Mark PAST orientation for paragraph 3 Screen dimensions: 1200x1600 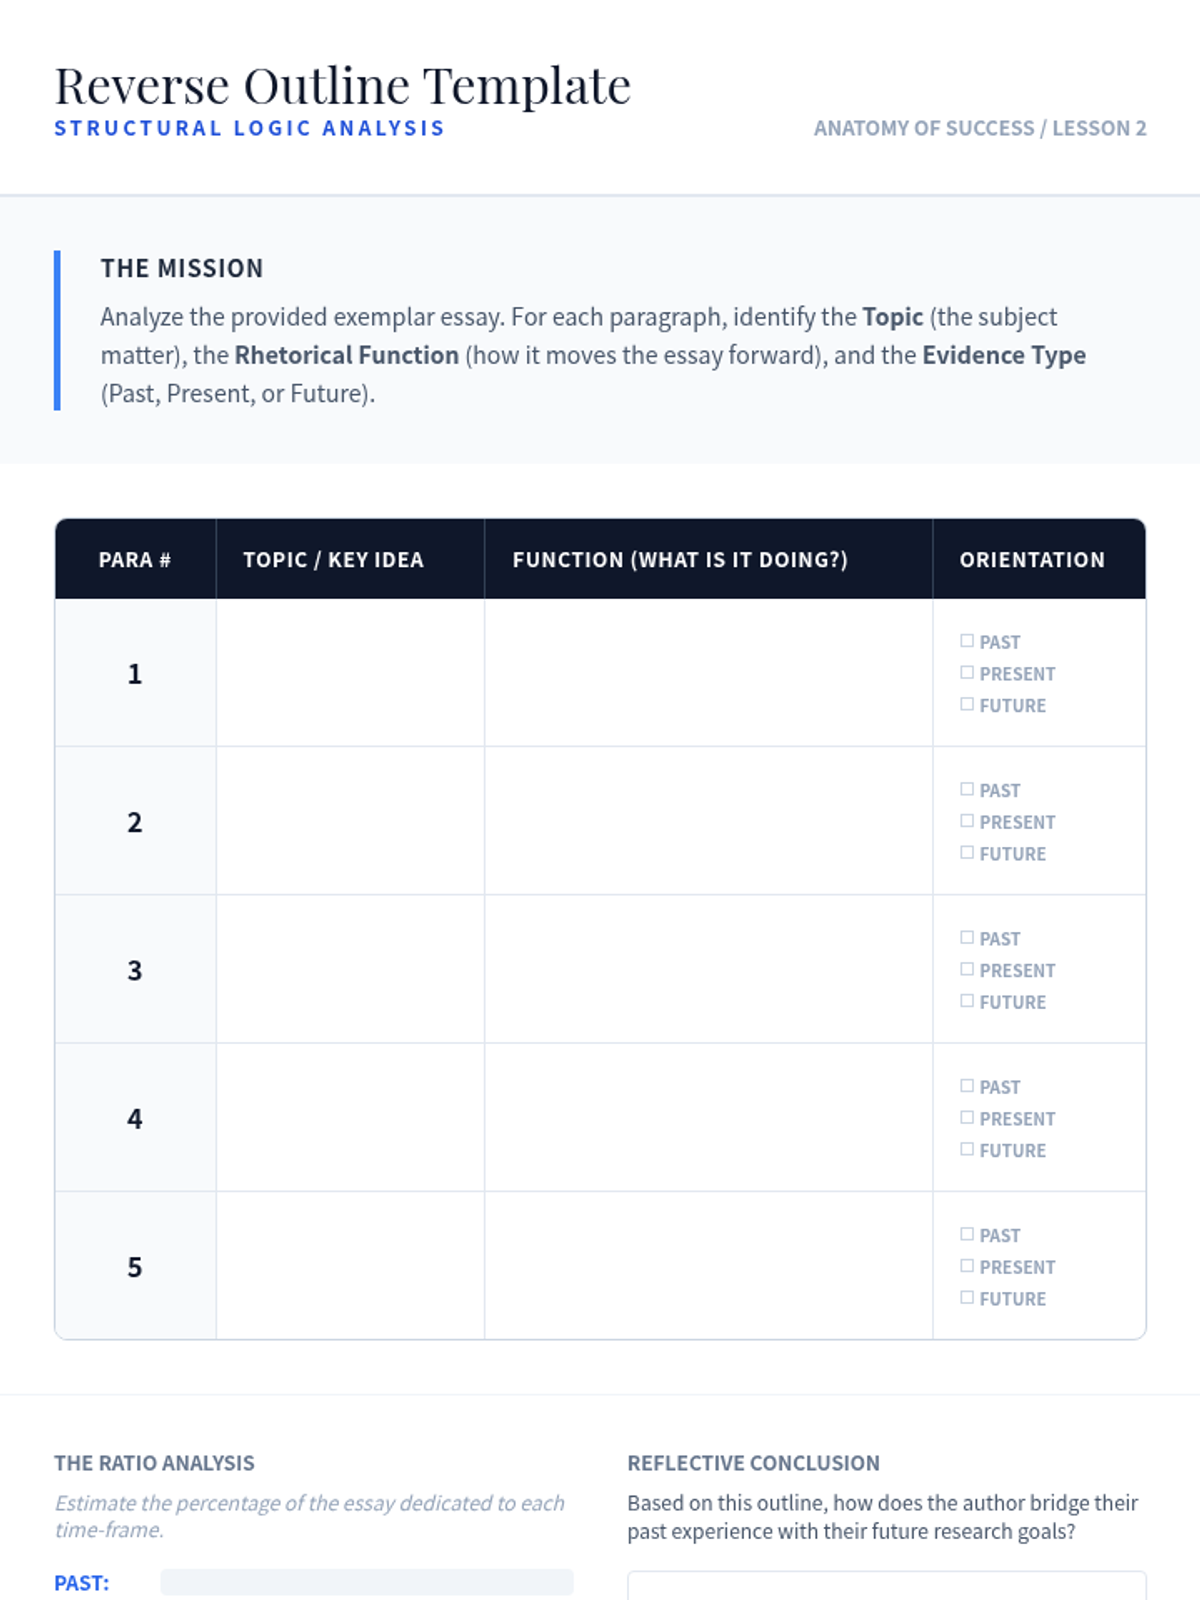tap(967, 938)
